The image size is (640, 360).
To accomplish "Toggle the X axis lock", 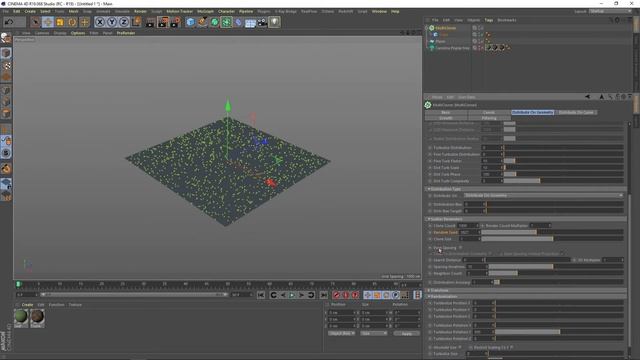I will [x=100, y=22].
